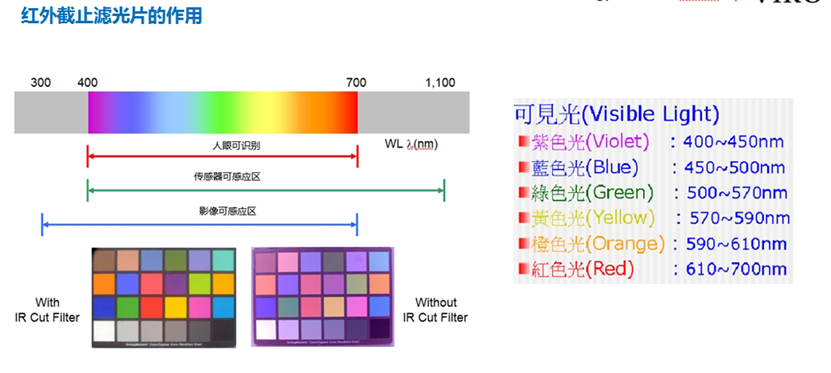Click the red bullet beside 紅色光(Red)
The height and width of the screenshot is (373, 831).
524,269
